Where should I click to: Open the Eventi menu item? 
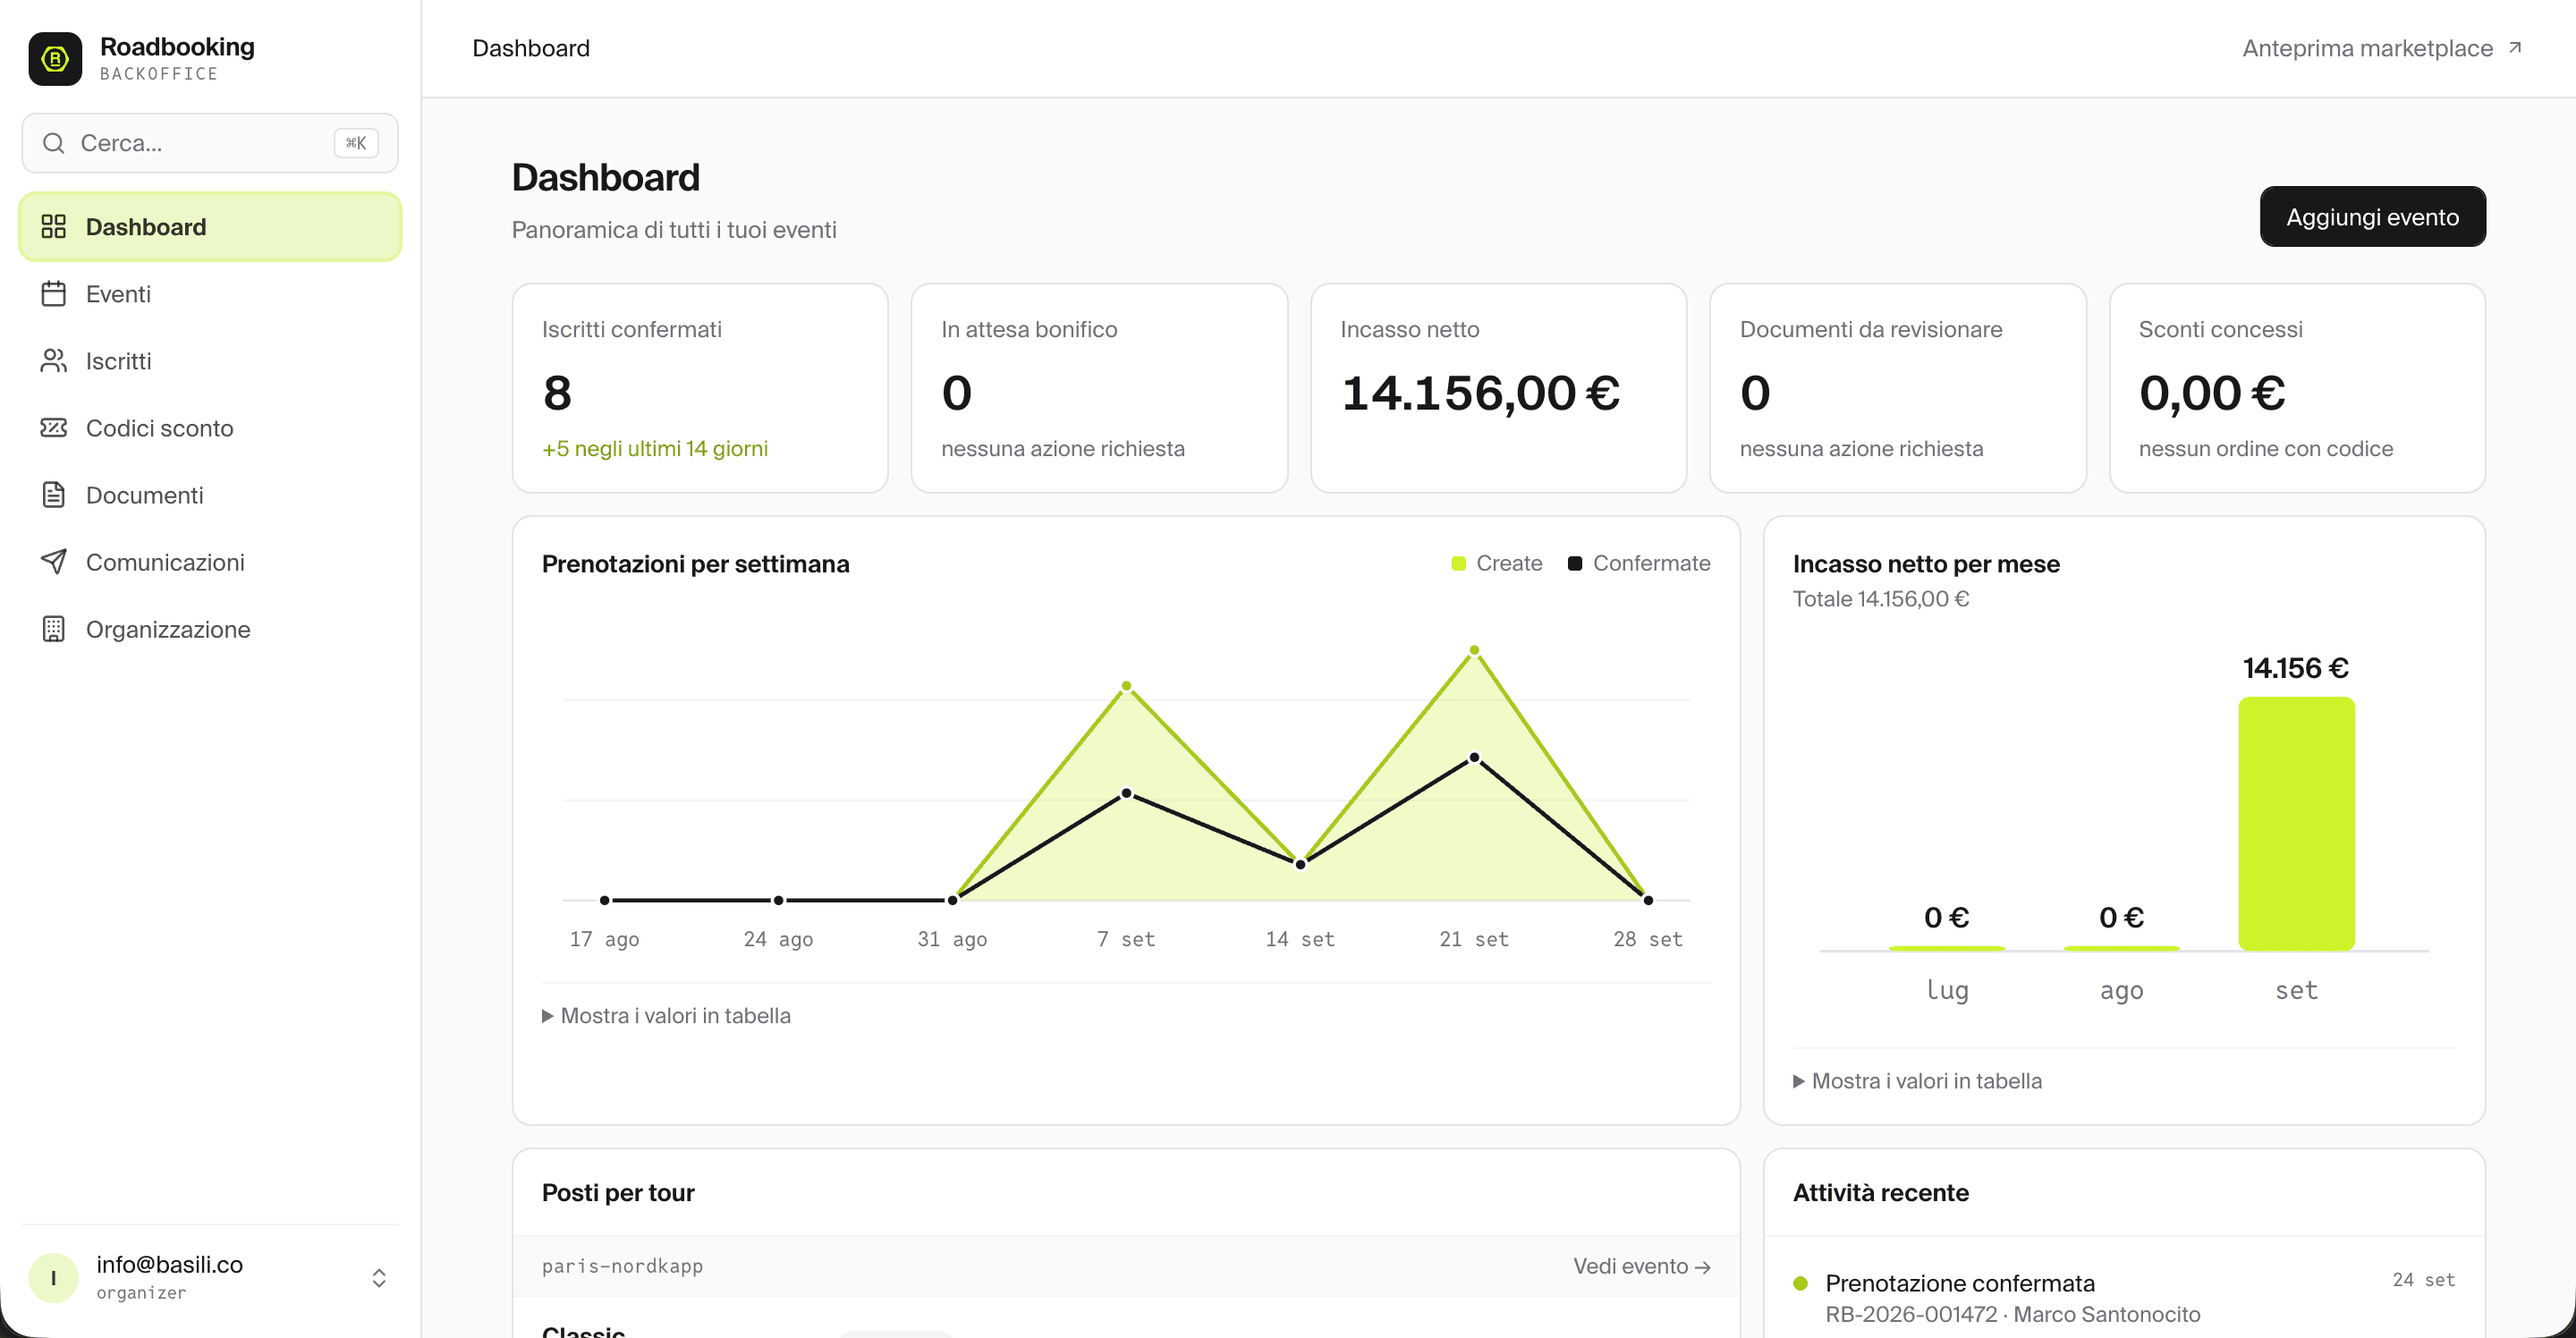[210, 293]
